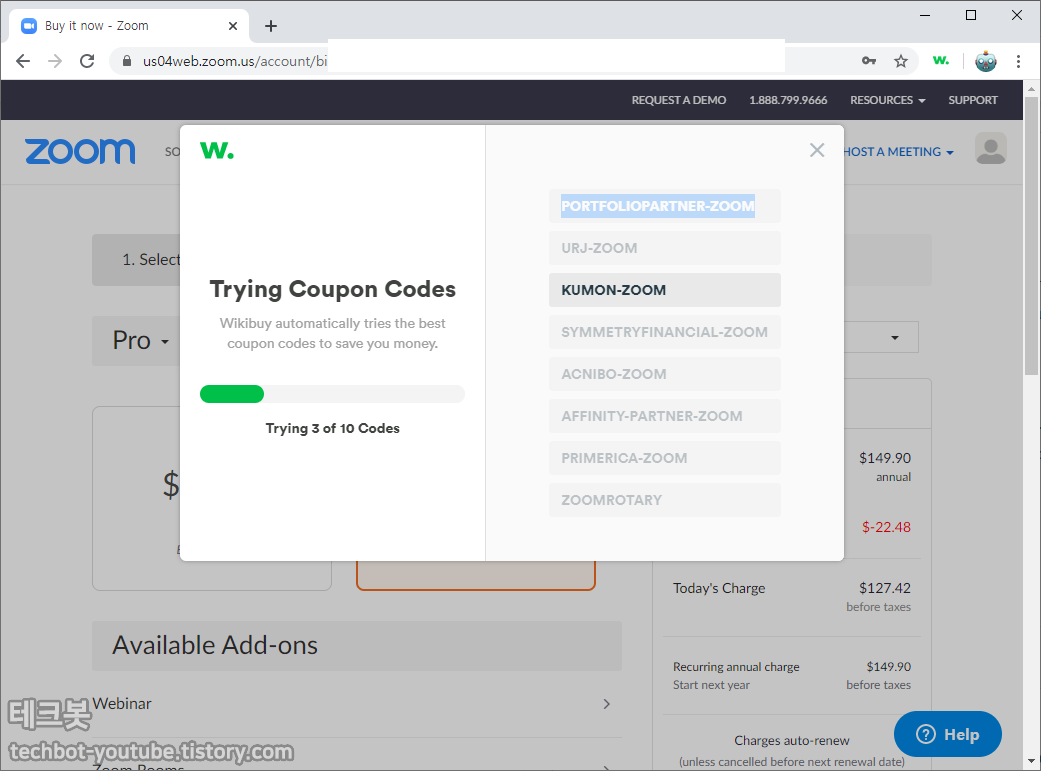1041x771 pixels.
Task: Open the user profile avatar
Action: tap(991, 148)
